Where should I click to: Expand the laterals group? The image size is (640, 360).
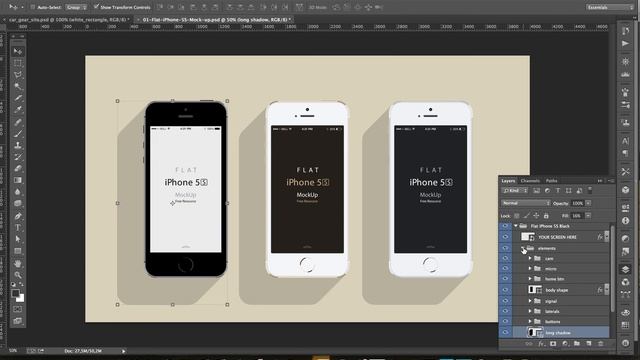pos(530,311)
